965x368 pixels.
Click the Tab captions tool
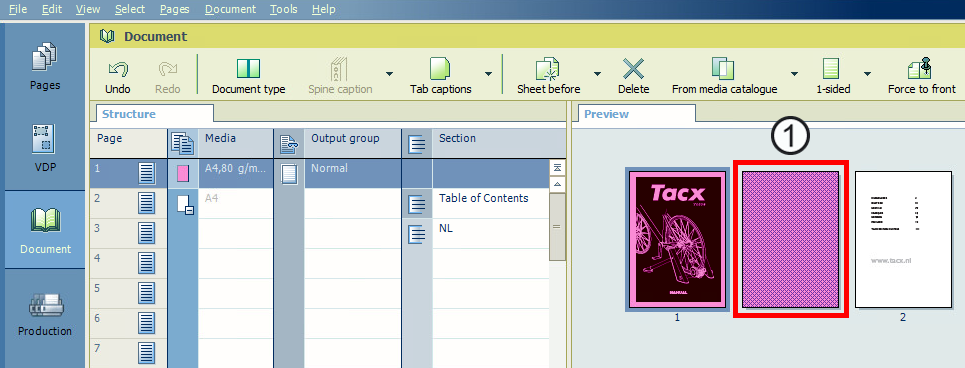(441, 76)
